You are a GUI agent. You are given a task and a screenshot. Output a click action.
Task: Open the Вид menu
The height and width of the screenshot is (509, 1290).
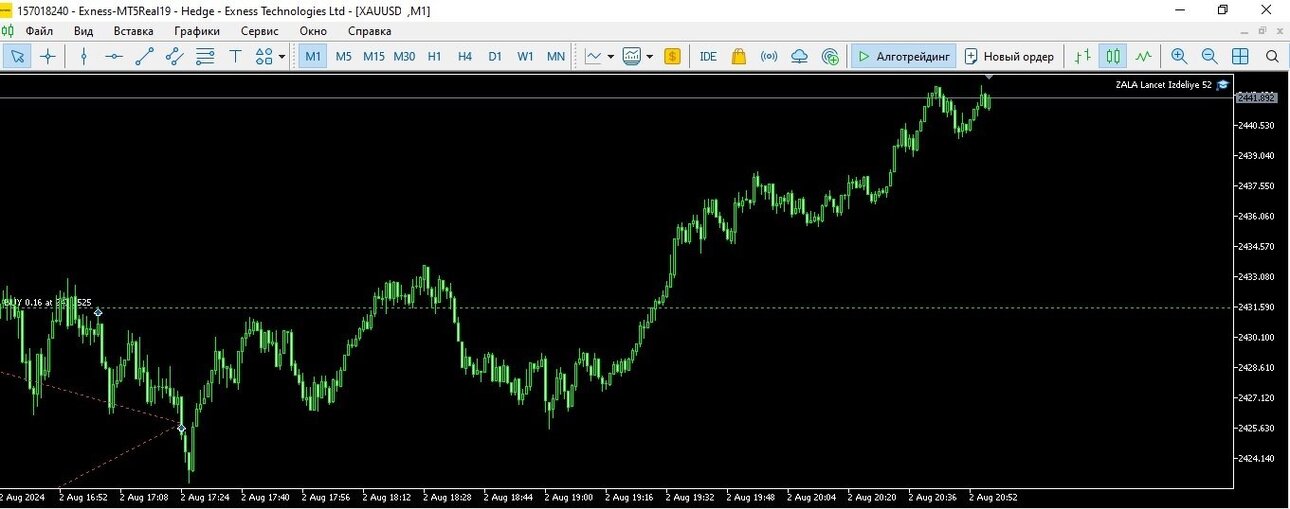pos(84,31)
